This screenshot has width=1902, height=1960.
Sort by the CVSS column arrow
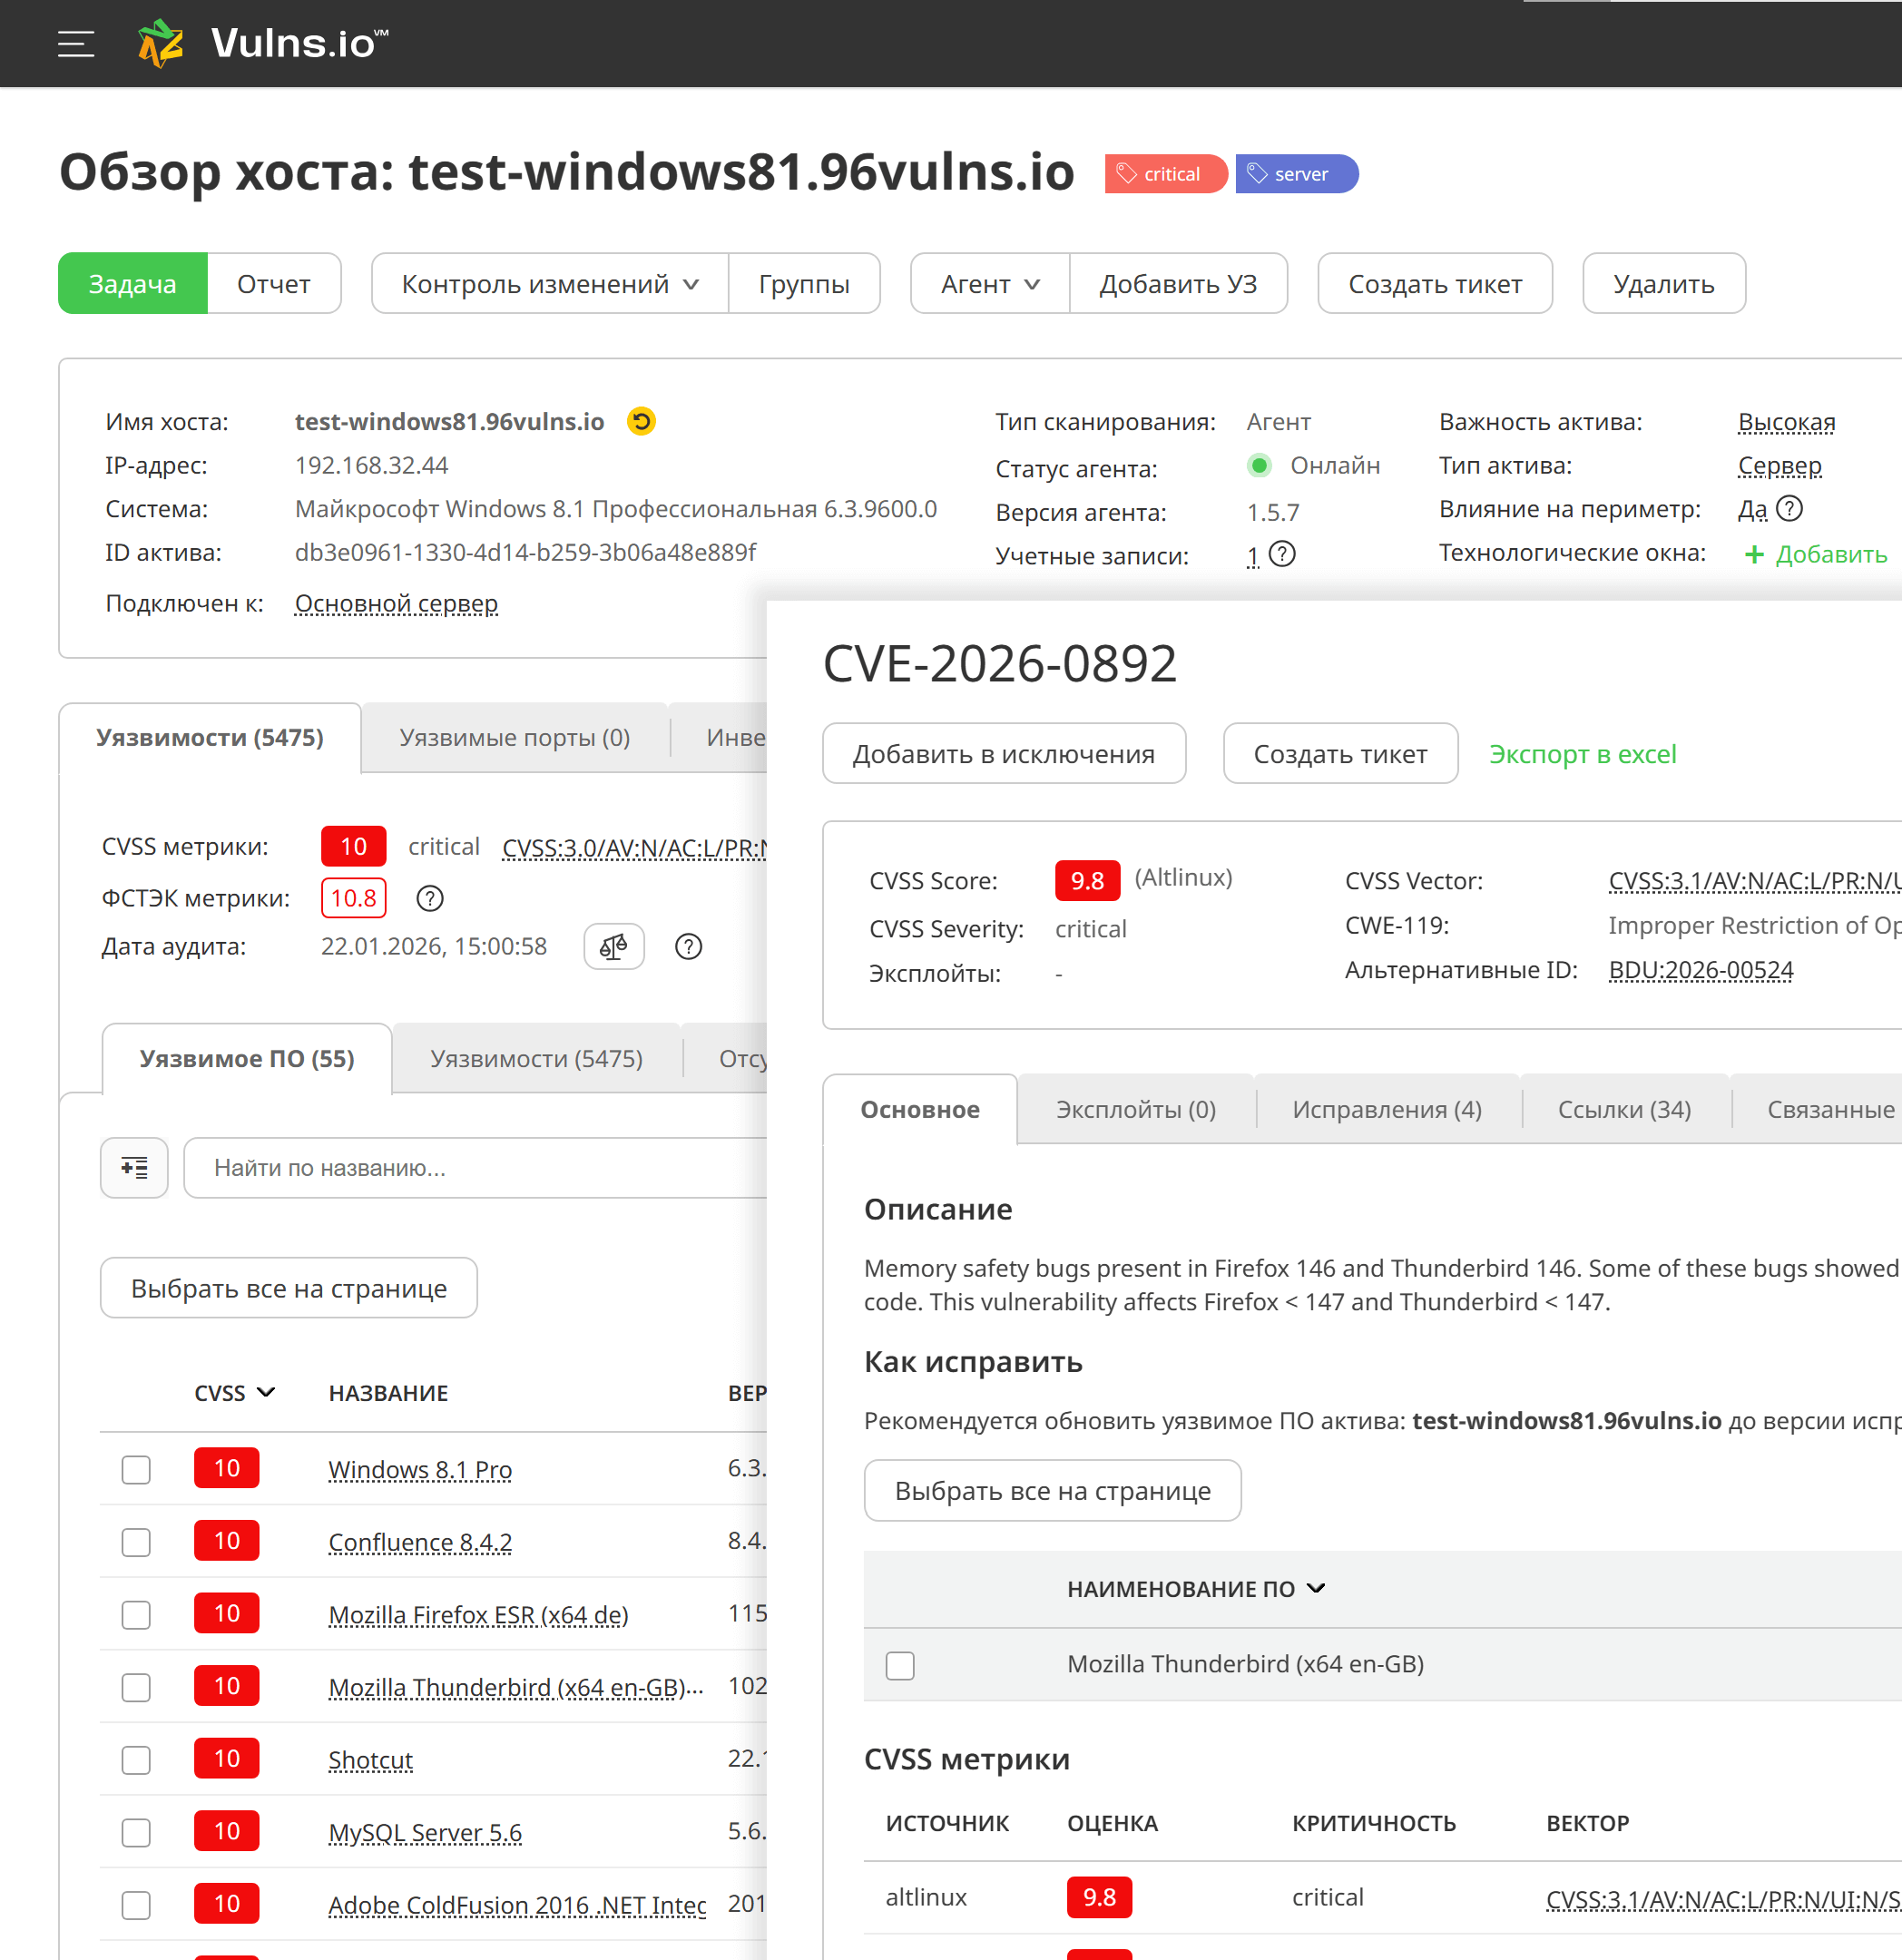[x=266, y=1392]
